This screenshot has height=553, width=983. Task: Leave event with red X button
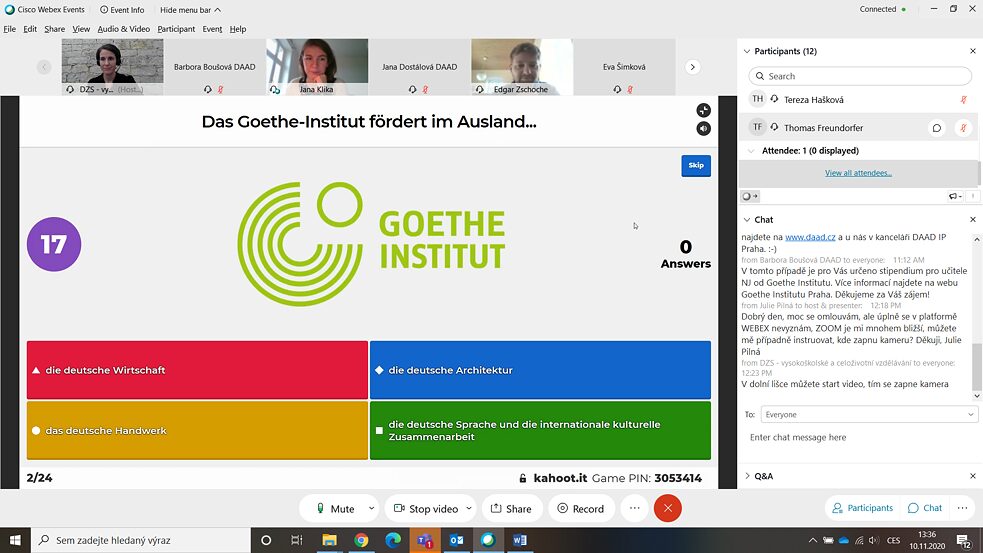(x=668, y=508)
